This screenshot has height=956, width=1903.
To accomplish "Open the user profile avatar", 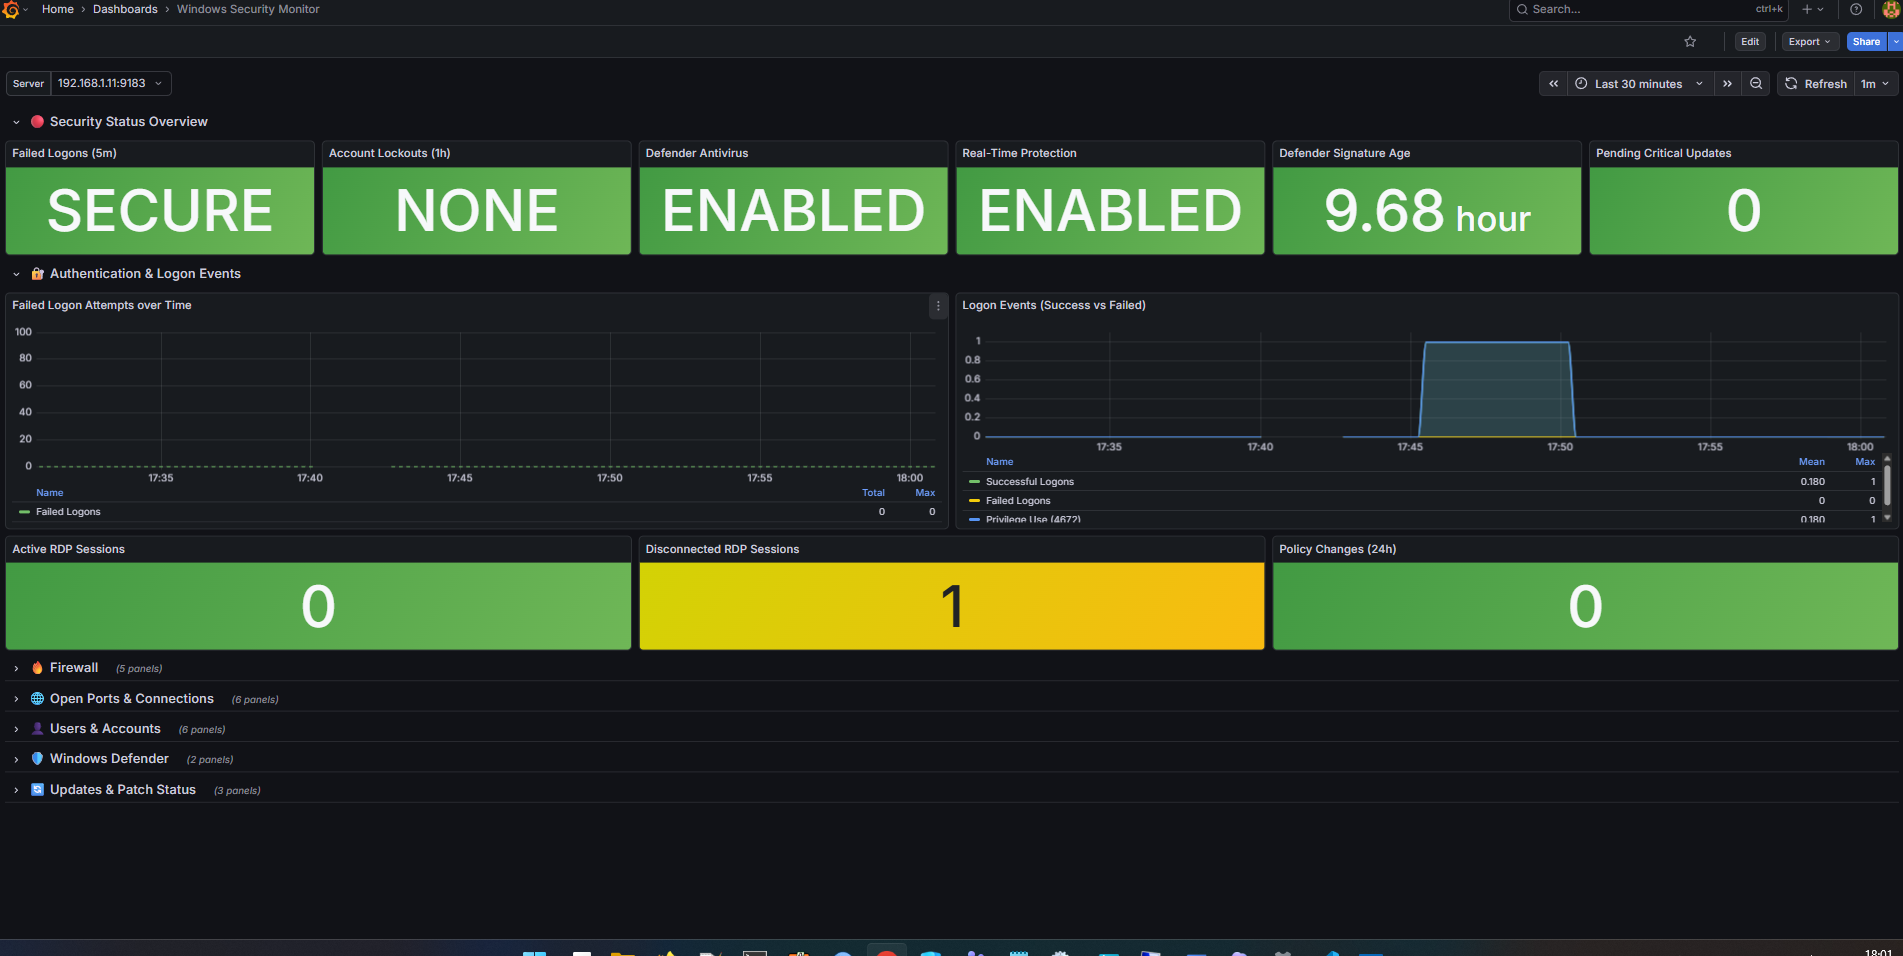I will (x=1891, y=9).
